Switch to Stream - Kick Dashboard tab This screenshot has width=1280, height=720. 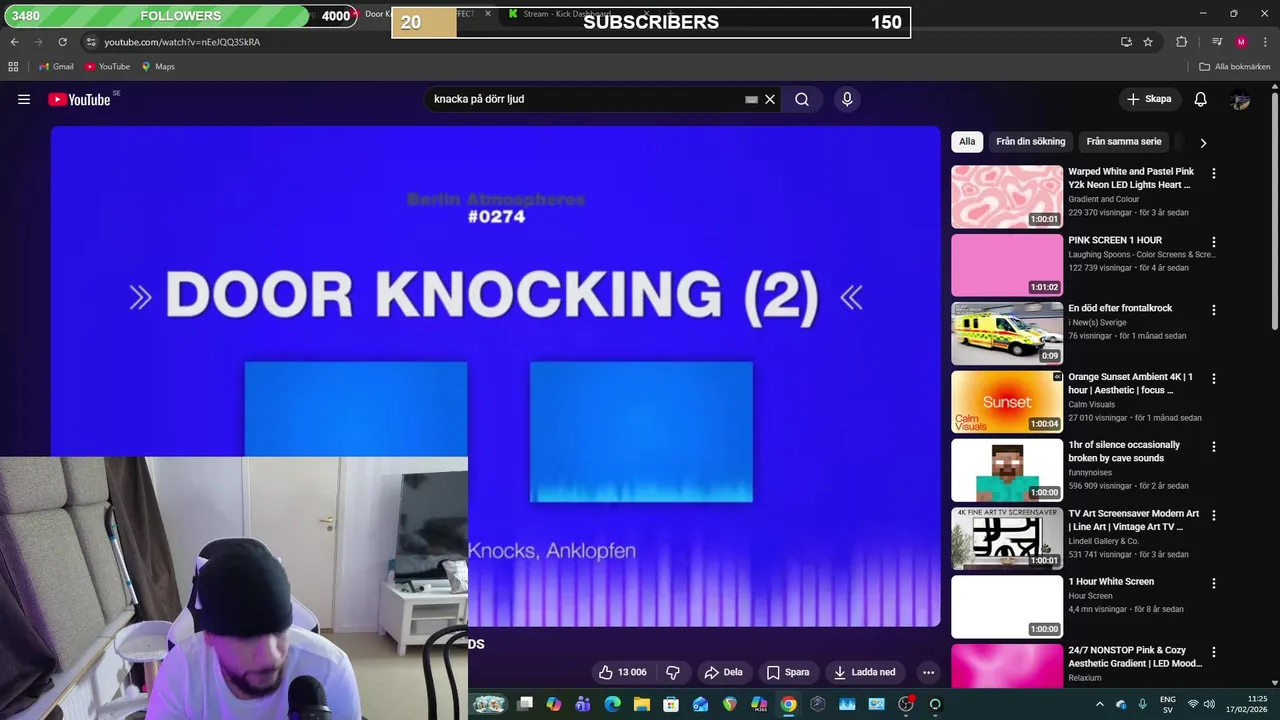pyautogui.click(x=567, y=14)
